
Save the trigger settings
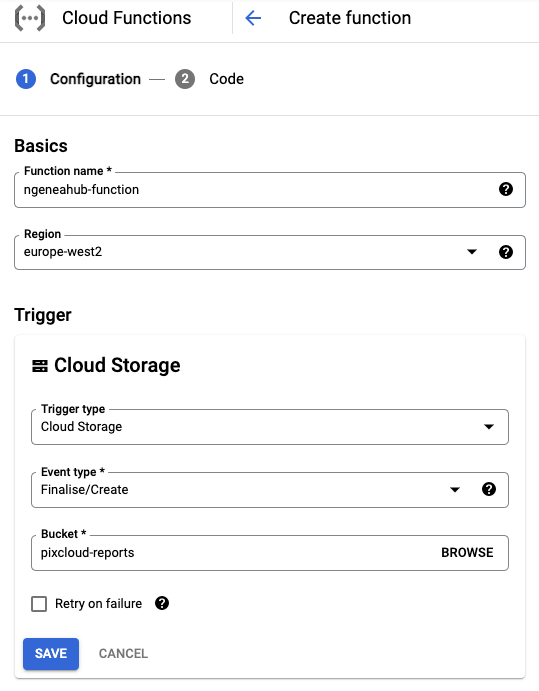click(x=51, y=654)
